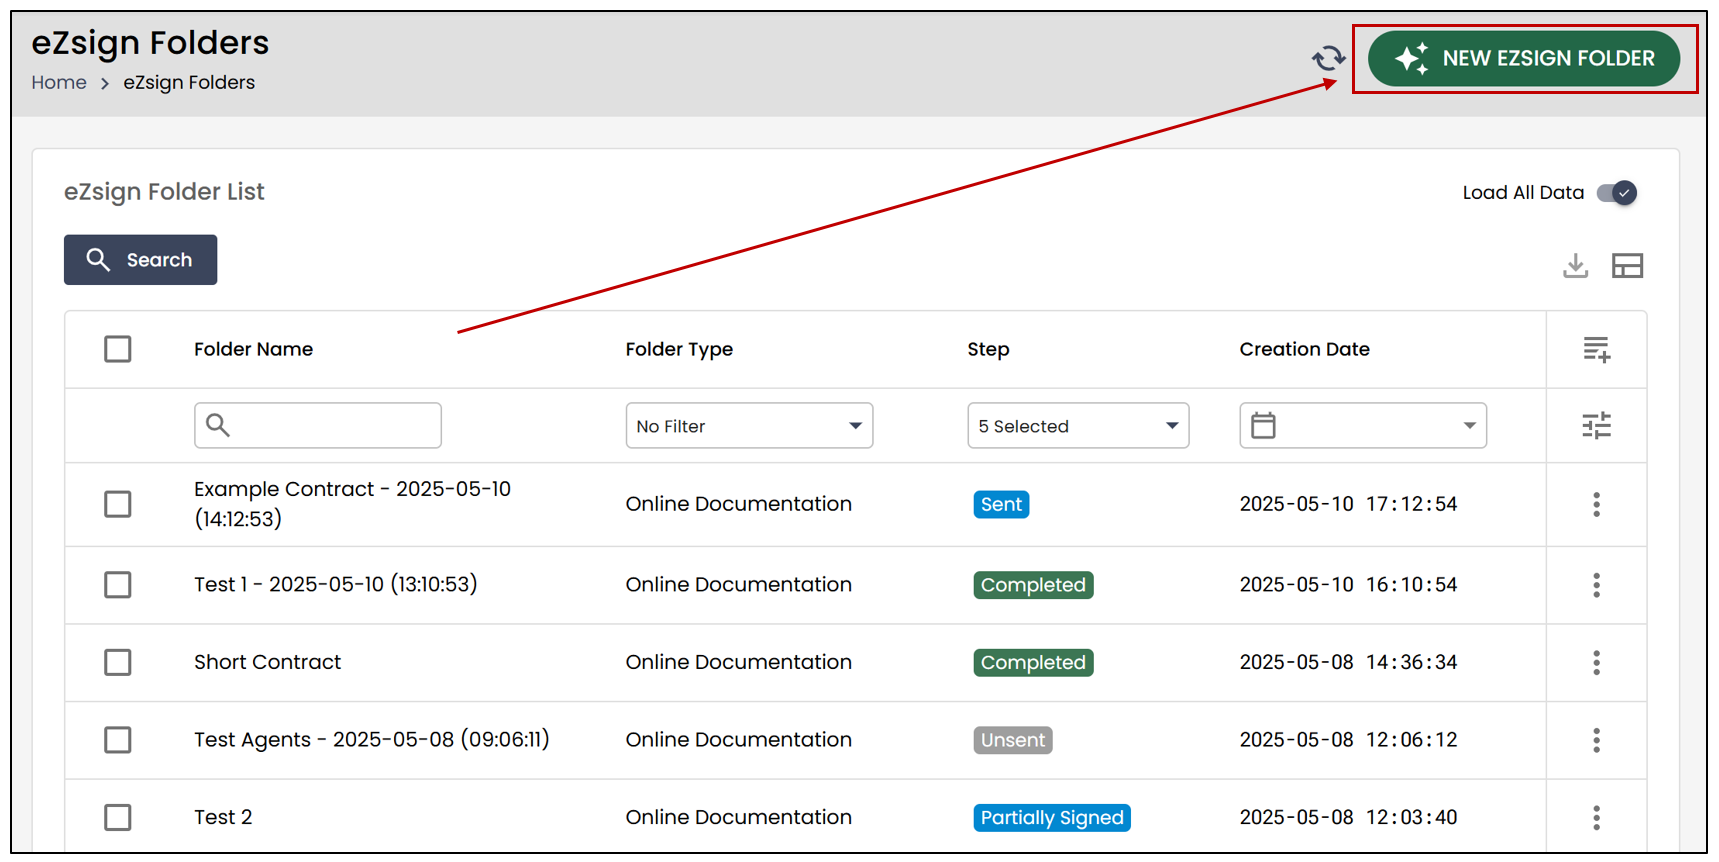The image size is (1719, 862).
Task: Open options menu for Example Contract row
Action: (x=1596, y=504)
